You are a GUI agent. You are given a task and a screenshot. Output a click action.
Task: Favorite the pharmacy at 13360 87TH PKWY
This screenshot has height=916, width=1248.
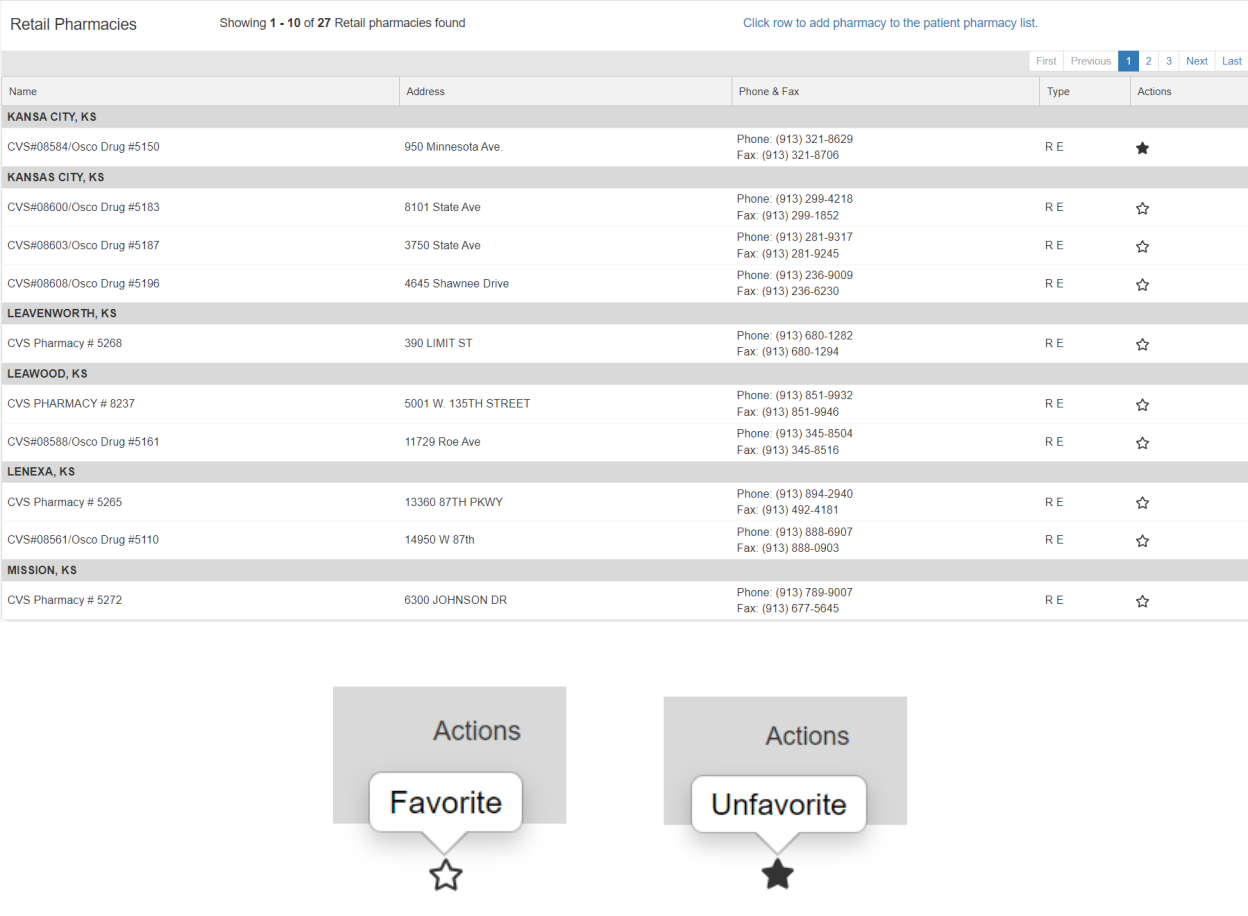[1142, 503]
